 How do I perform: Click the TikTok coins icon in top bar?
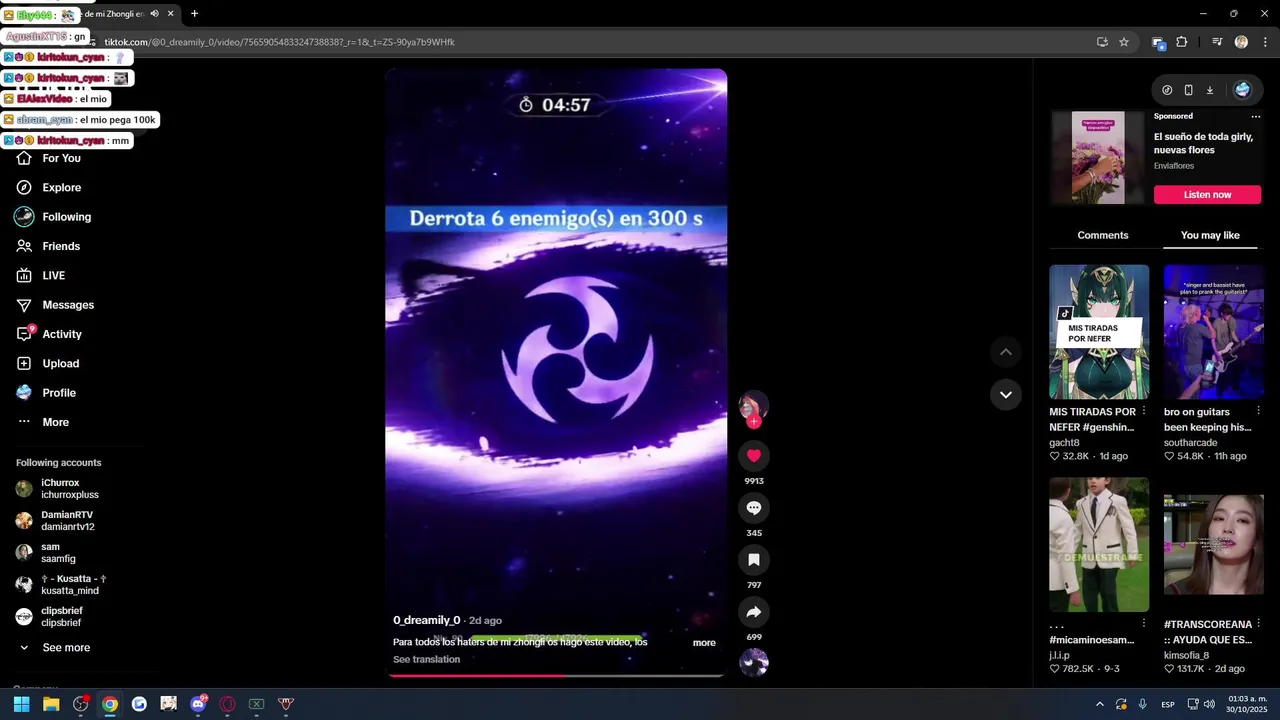pyautogui.click(x=1167, y=90)
